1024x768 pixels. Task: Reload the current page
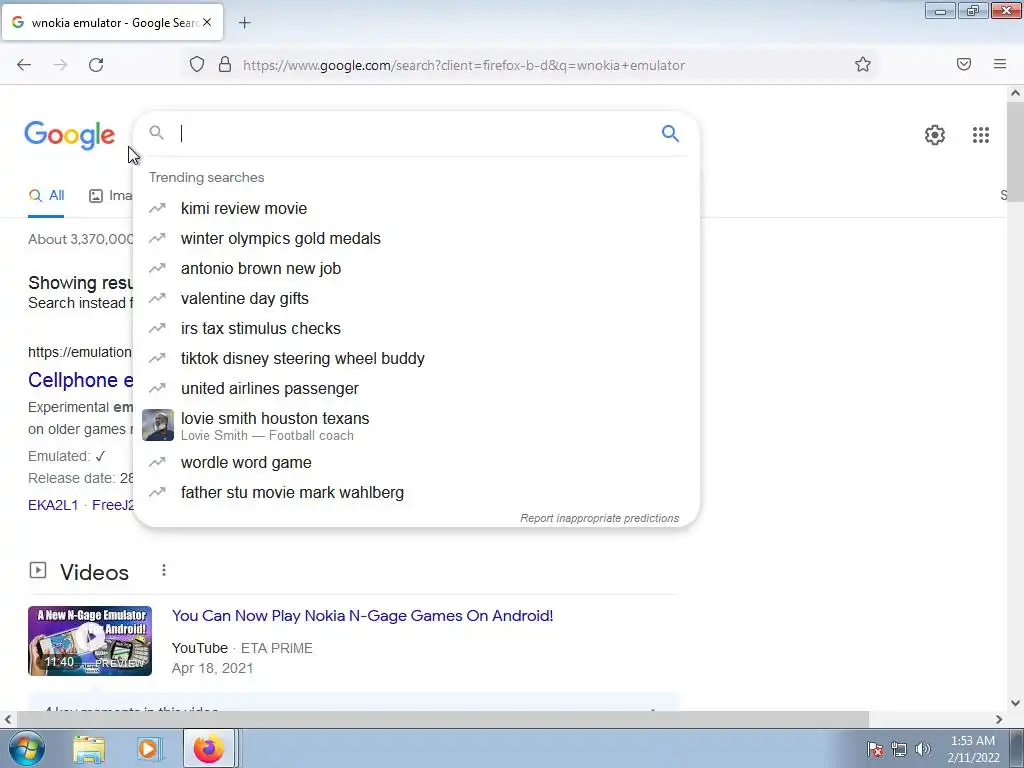tap(96, 65)
